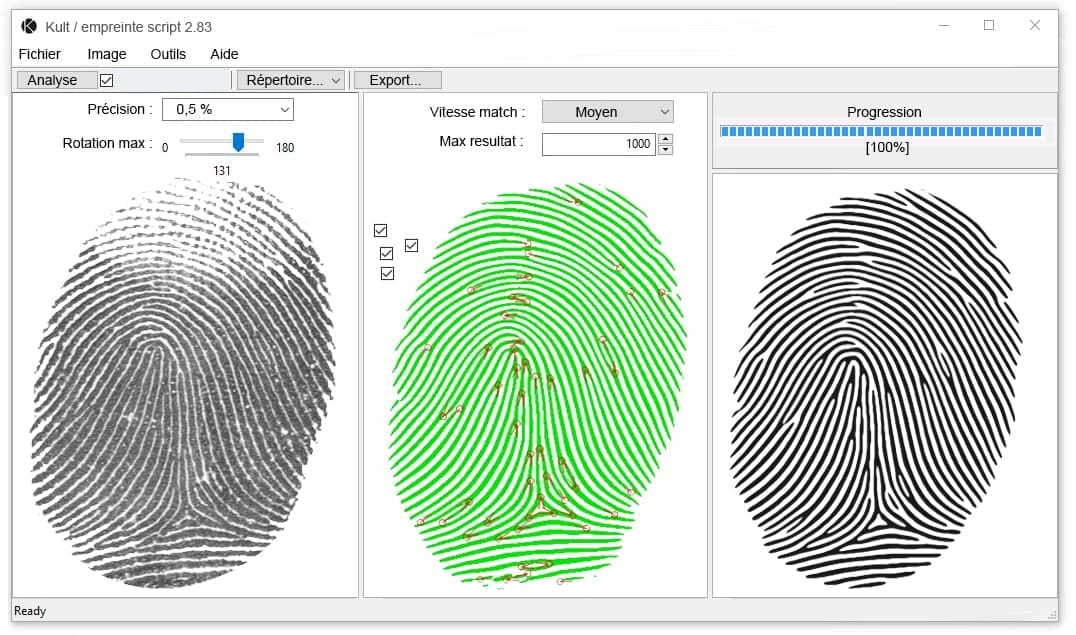This screenshot has height=635, width=1076.
Task: Open the Fichier menu
Action: point(40,54)
